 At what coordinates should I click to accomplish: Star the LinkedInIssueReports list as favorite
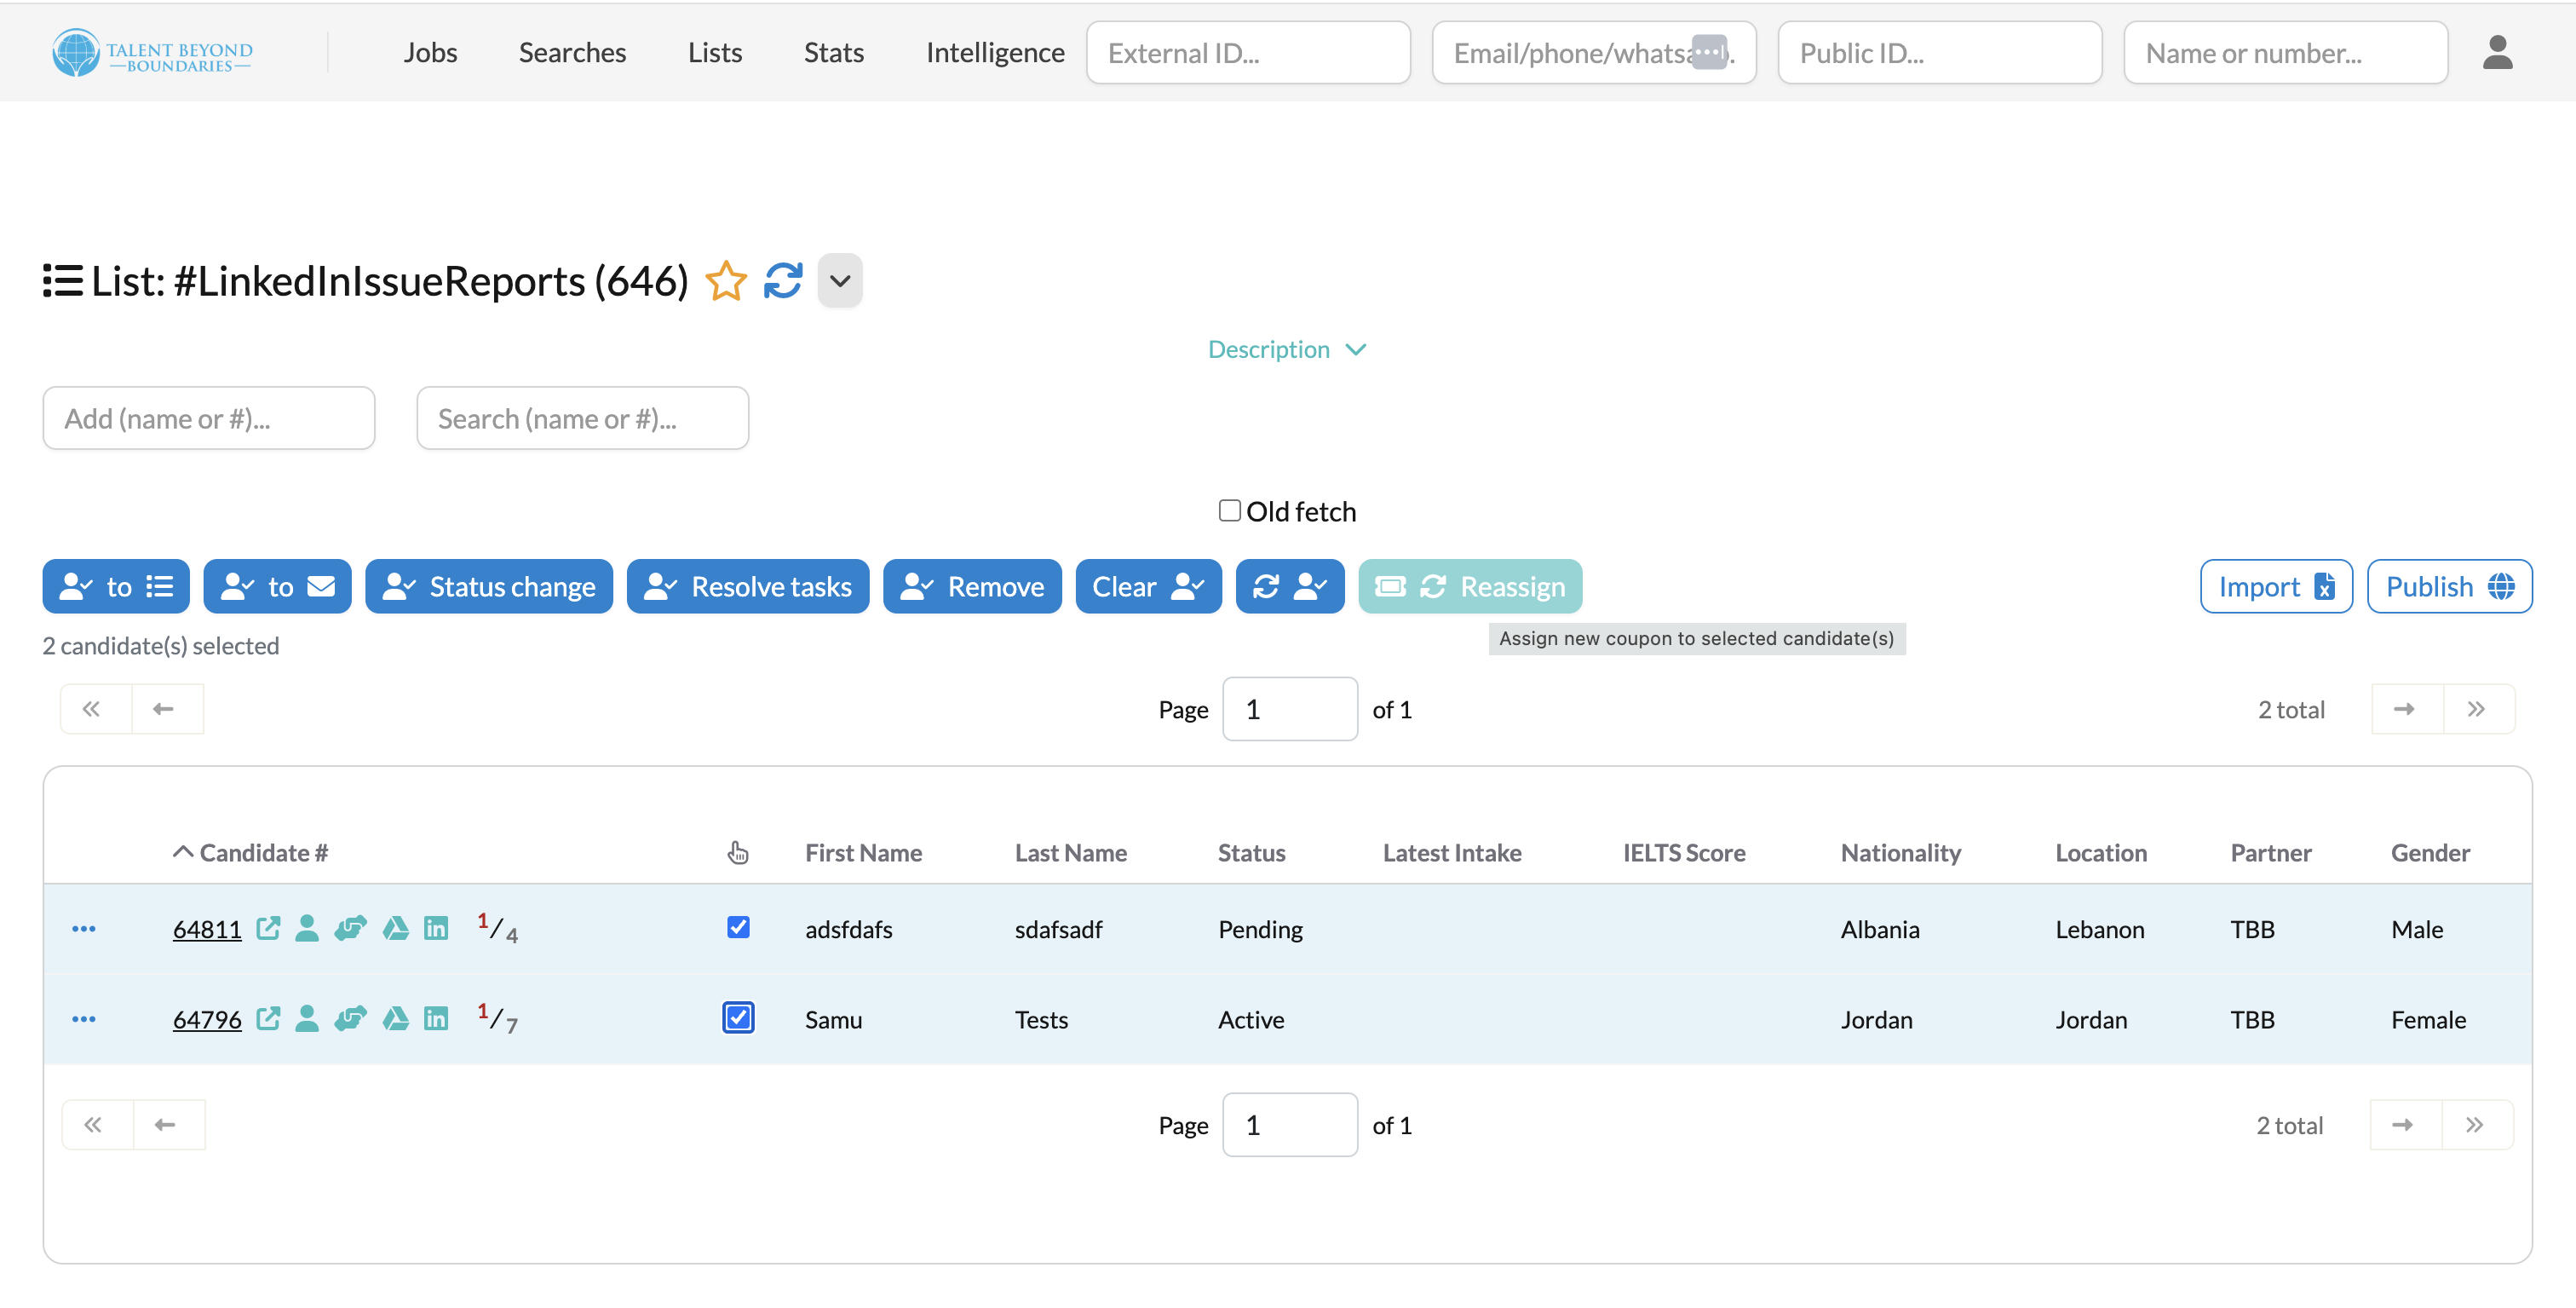726,281
